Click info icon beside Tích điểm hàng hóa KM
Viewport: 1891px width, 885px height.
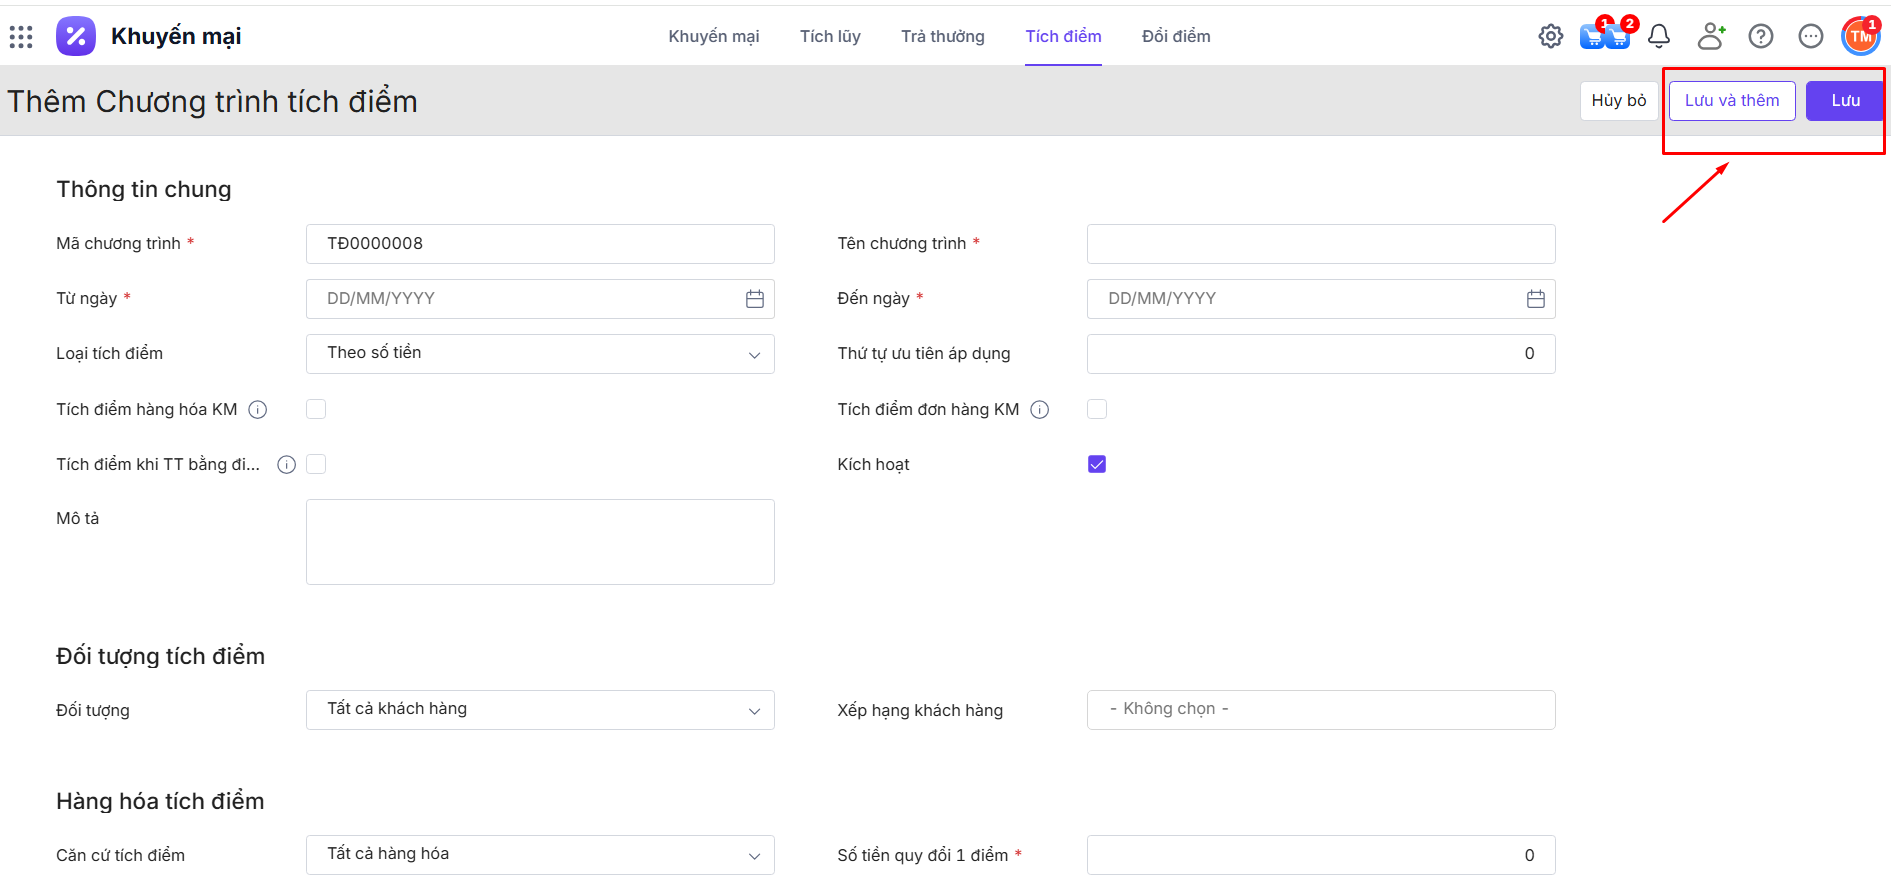(257, 409)
